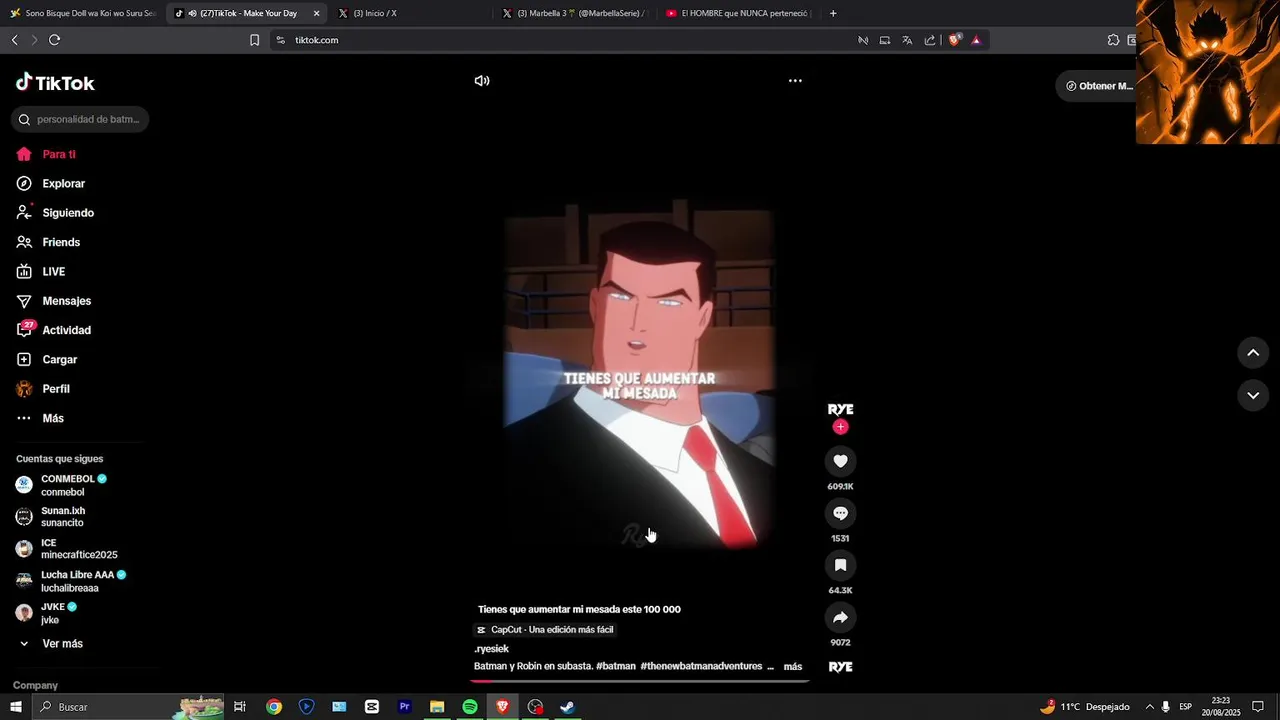Open the RYE sound disc icon
The width and height of the screenshot is (1280, 720).
(840, 667)
